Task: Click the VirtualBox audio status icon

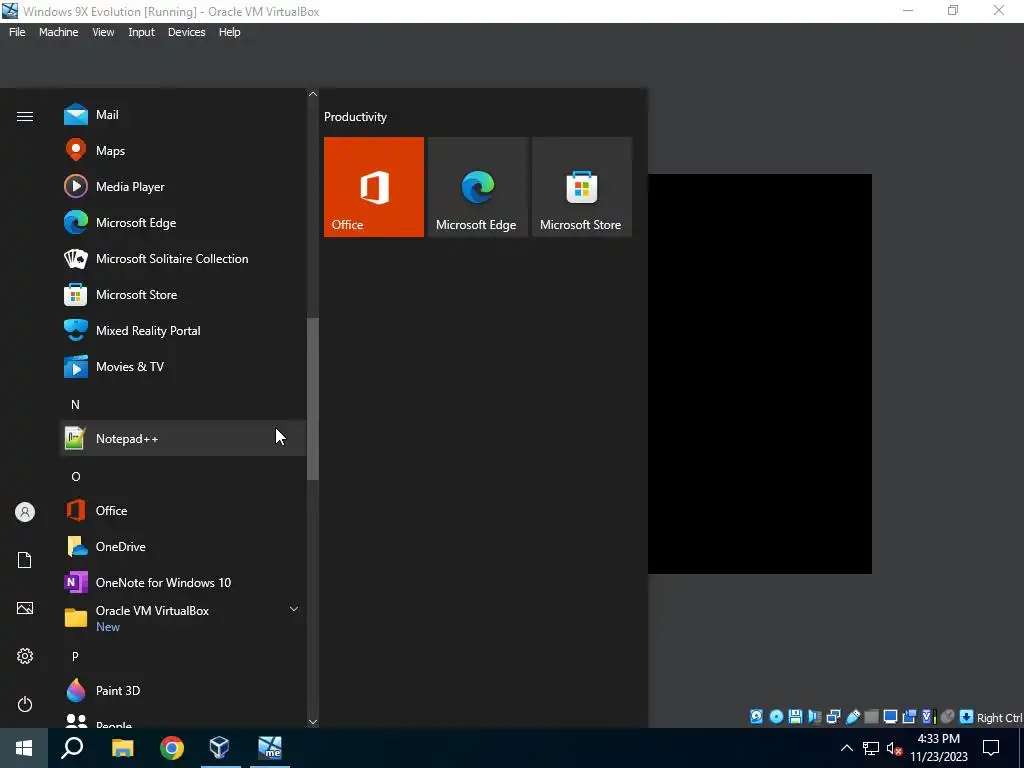Action: click(x=814, y=716)
